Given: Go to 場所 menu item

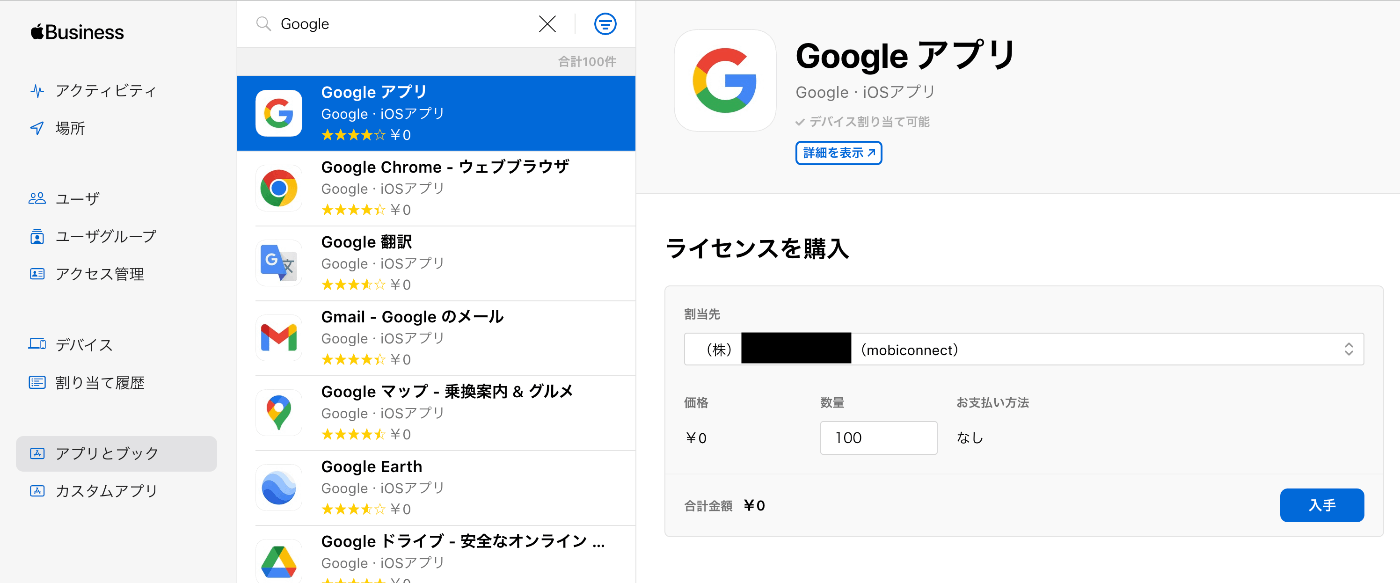Looking at the screenshot, I should pos(70,128).
